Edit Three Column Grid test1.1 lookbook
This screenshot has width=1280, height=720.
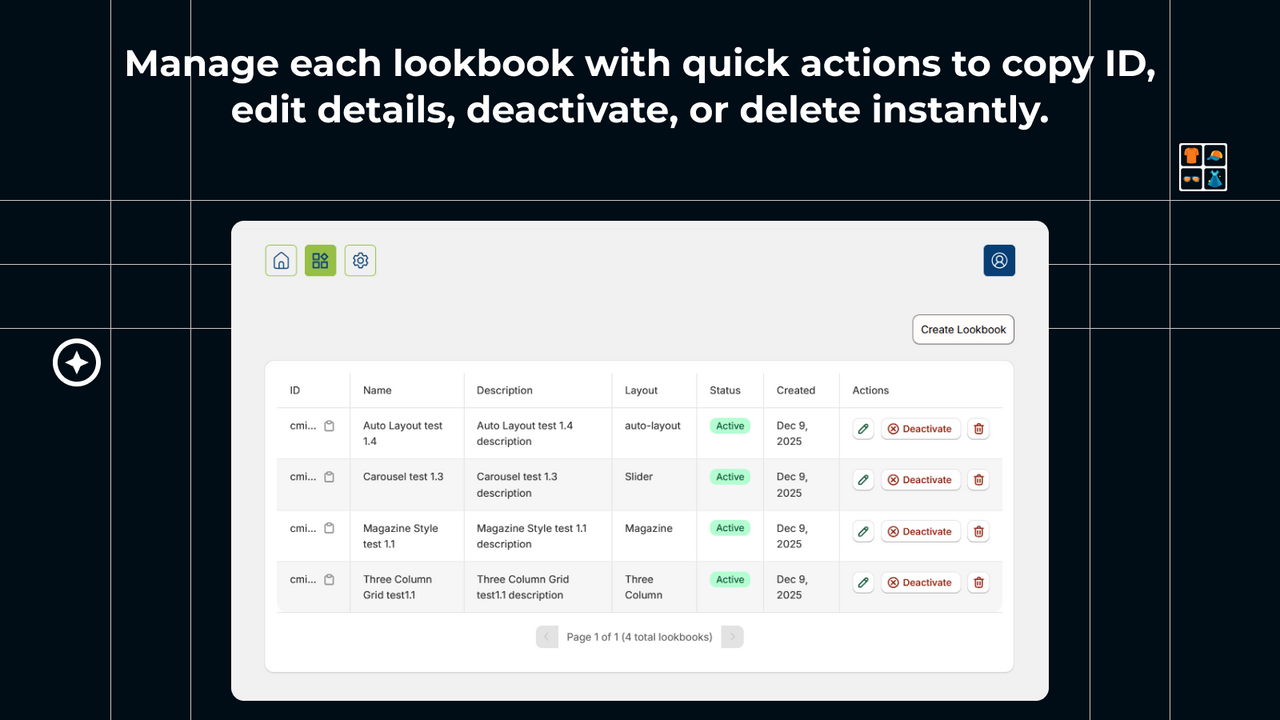coord(864,583)
